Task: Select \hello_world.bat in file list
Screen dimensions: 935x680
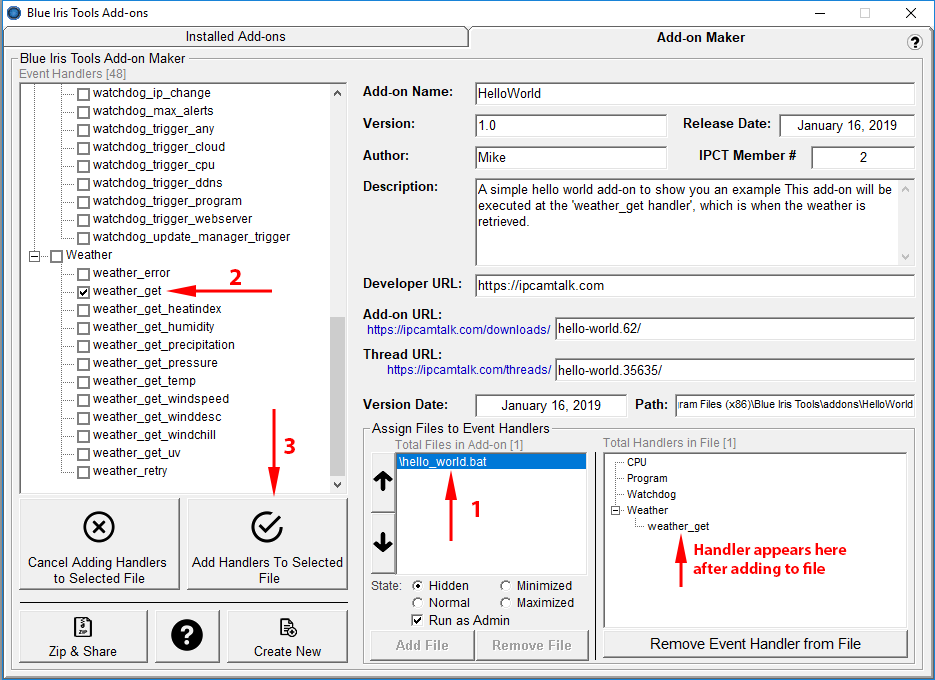Action: pyautogui.click(x=491, y=462)
